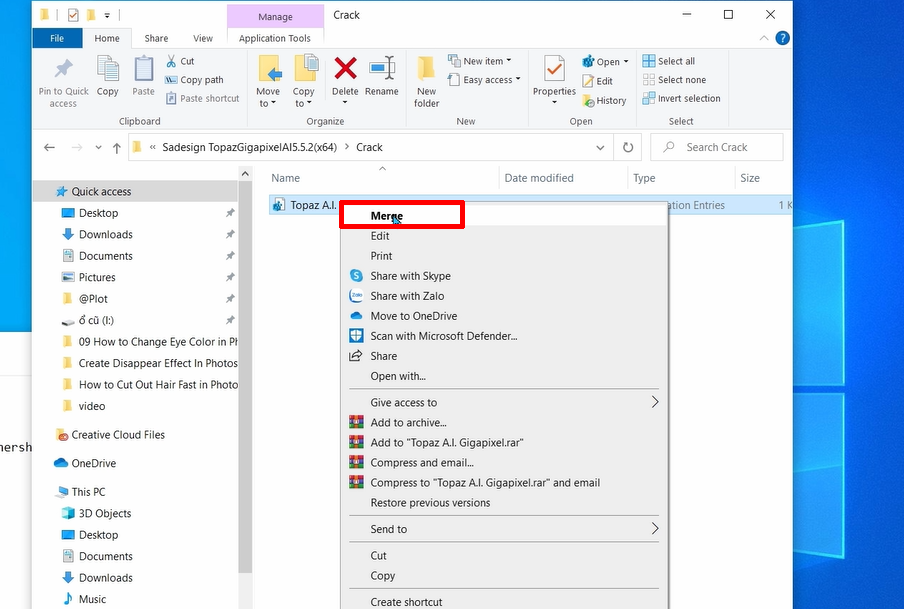Click the Copy icon in Clipboard group
Image resolution: width=904 pixels, height=609 pixels.
107,70
